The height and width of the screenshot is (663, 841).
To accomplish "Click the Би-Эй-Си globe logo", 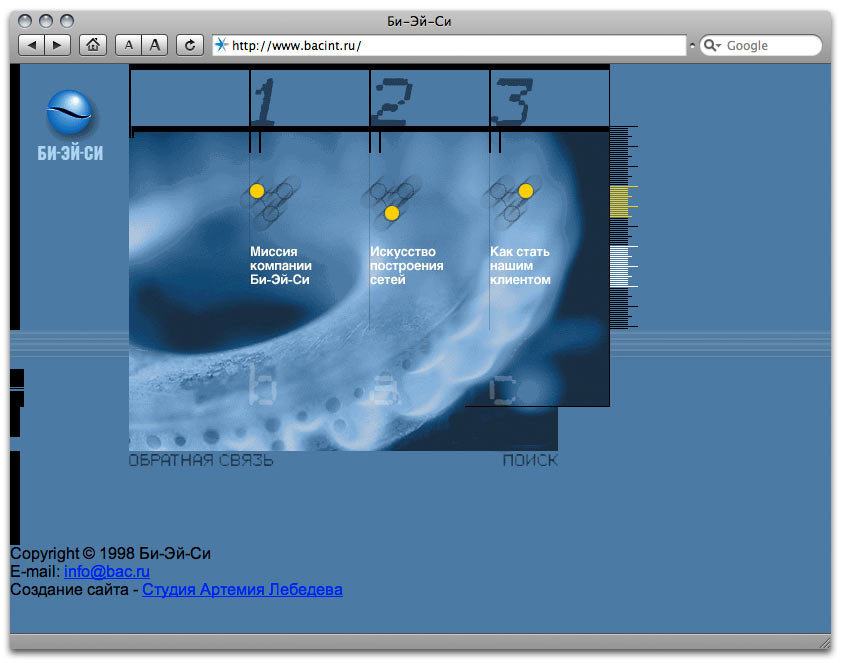I will click(72, 115).
